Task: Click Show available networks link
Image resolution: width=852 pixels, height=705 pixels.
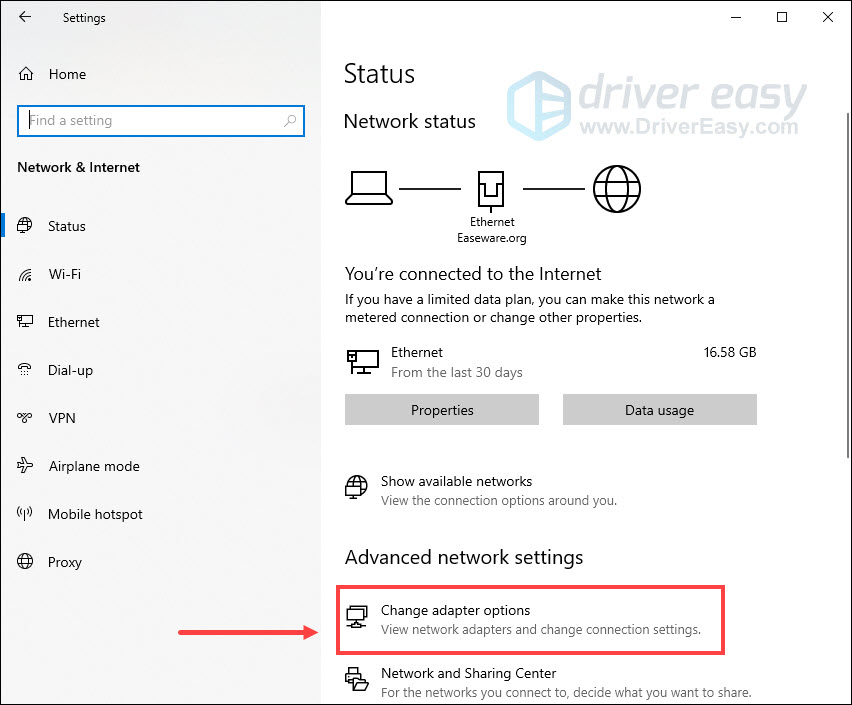Action: 456,482
